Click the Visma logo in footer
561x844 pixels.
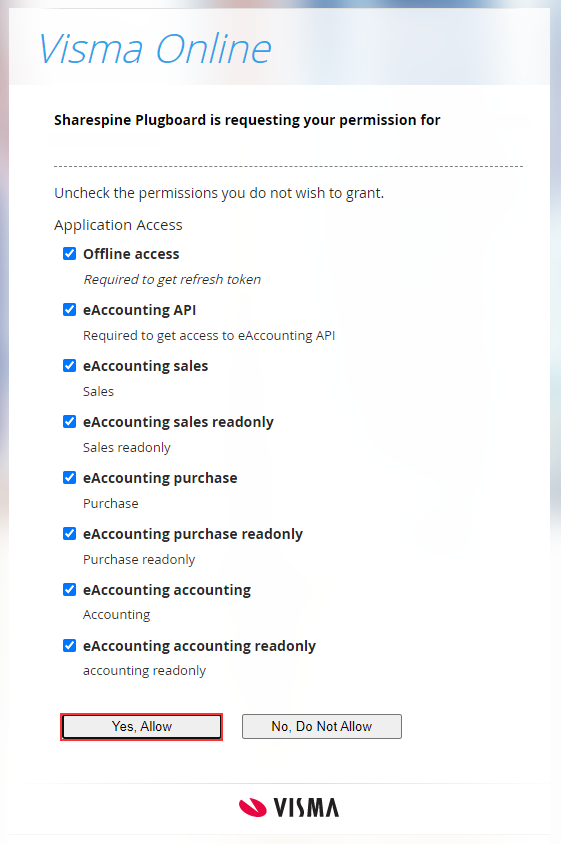point(289,807)
